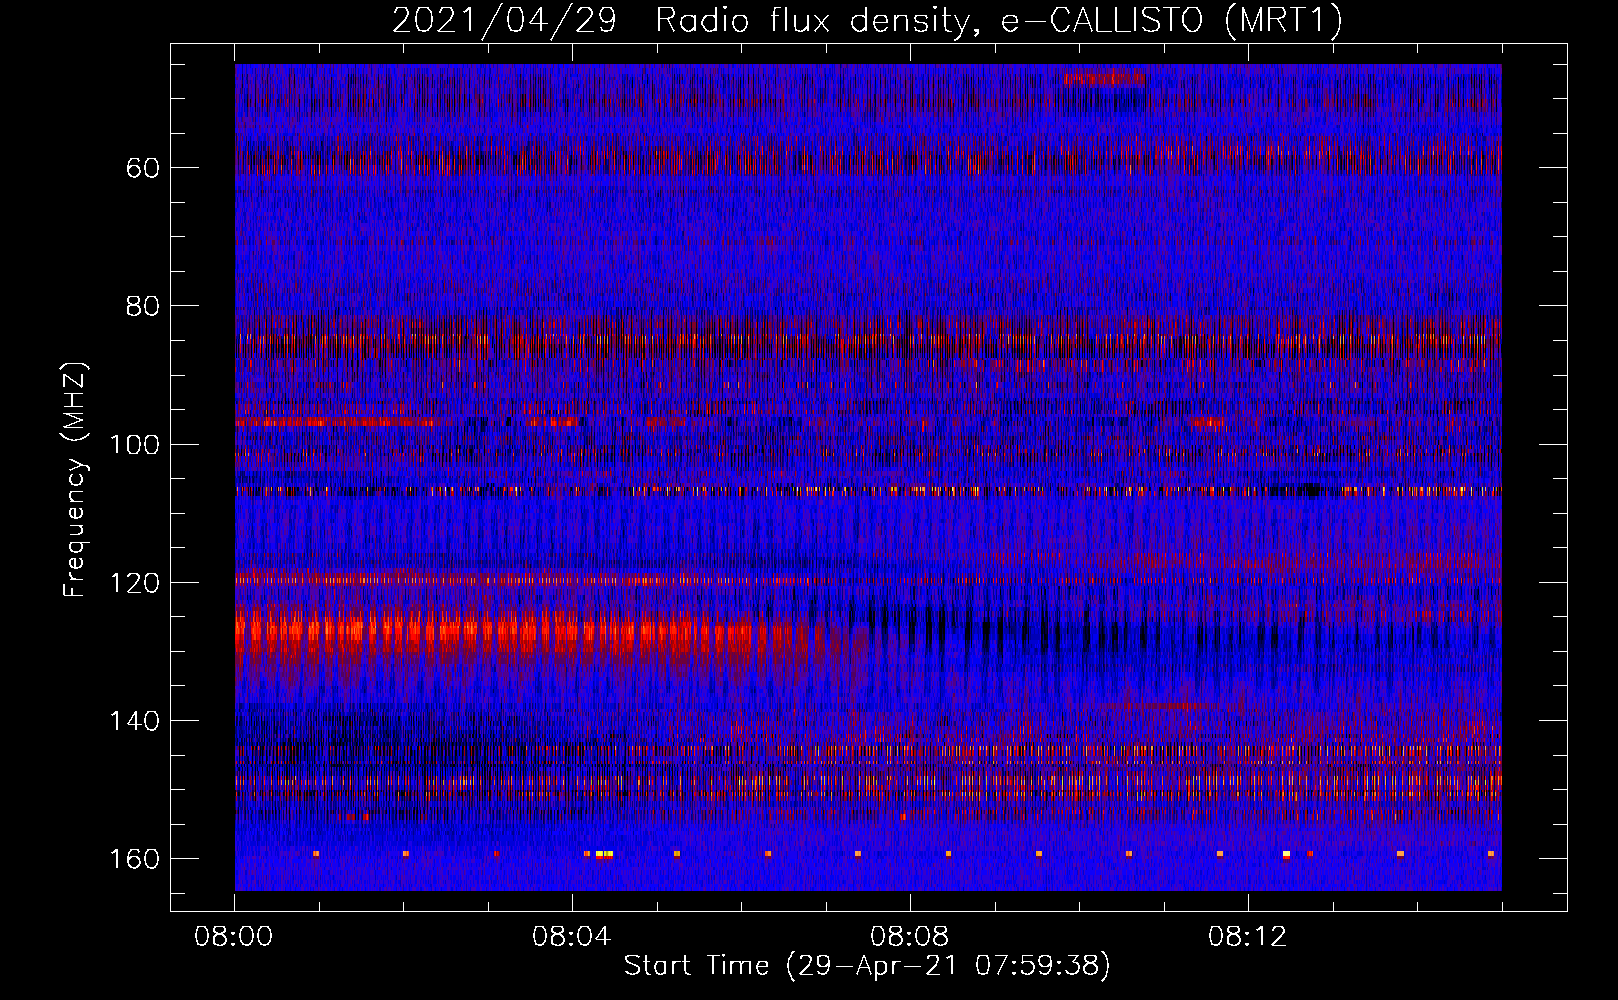This screenshot has width=1618, height=1000.
Task: Click the '80' frequency tick label
Action: point(143,306)
